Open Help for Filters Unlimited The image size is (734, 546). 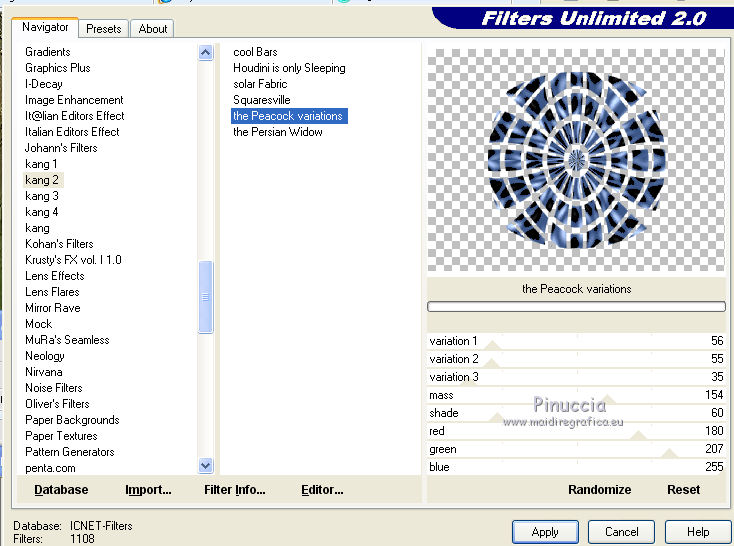697,532
